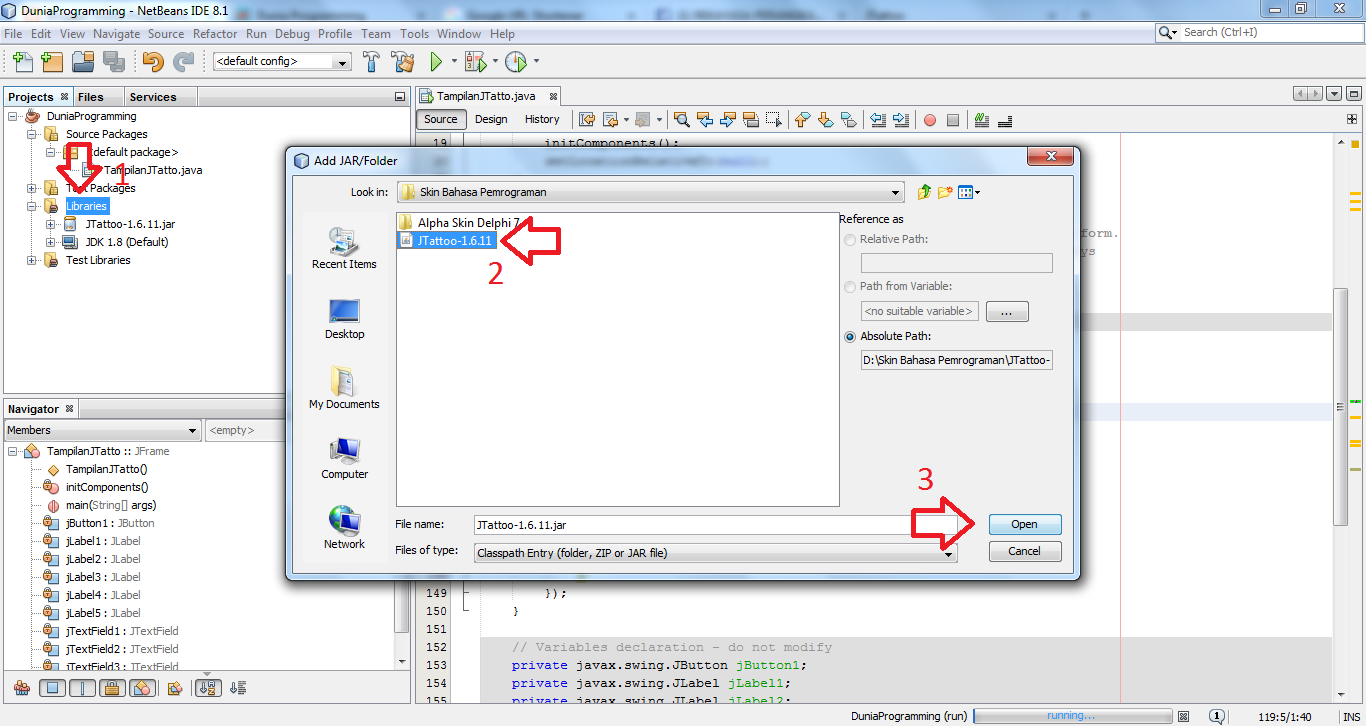Click the Profile Project clock icon
This screenshot has height=726, width=1366.
[515, 62]
